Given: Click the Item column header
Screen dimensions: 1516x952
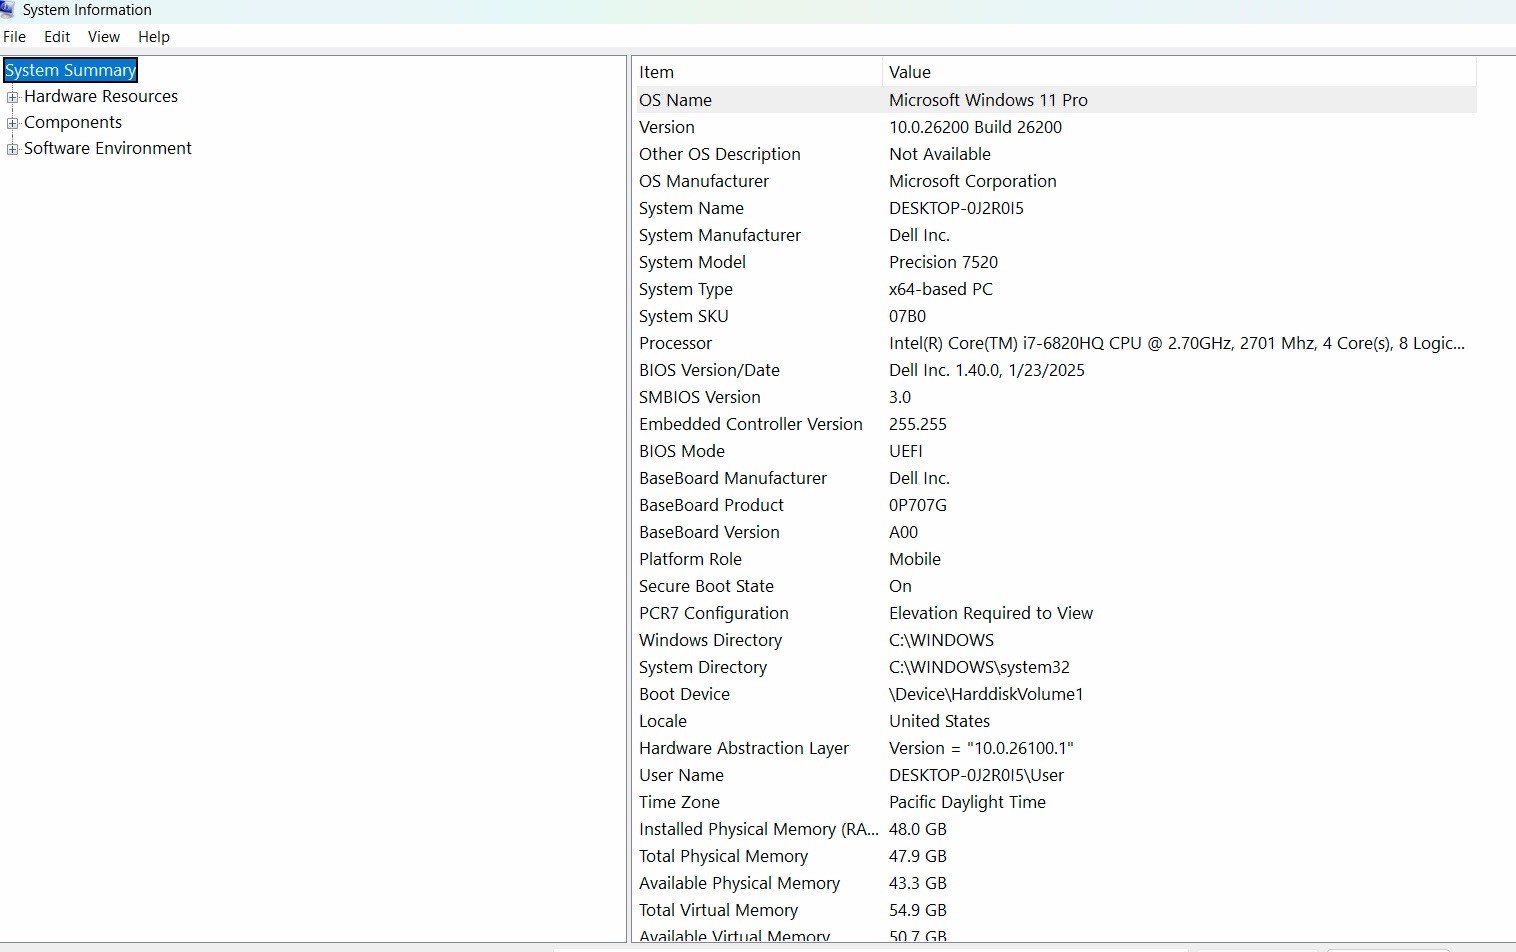Looking at the screenshot, I should click(x=758, y=72).
